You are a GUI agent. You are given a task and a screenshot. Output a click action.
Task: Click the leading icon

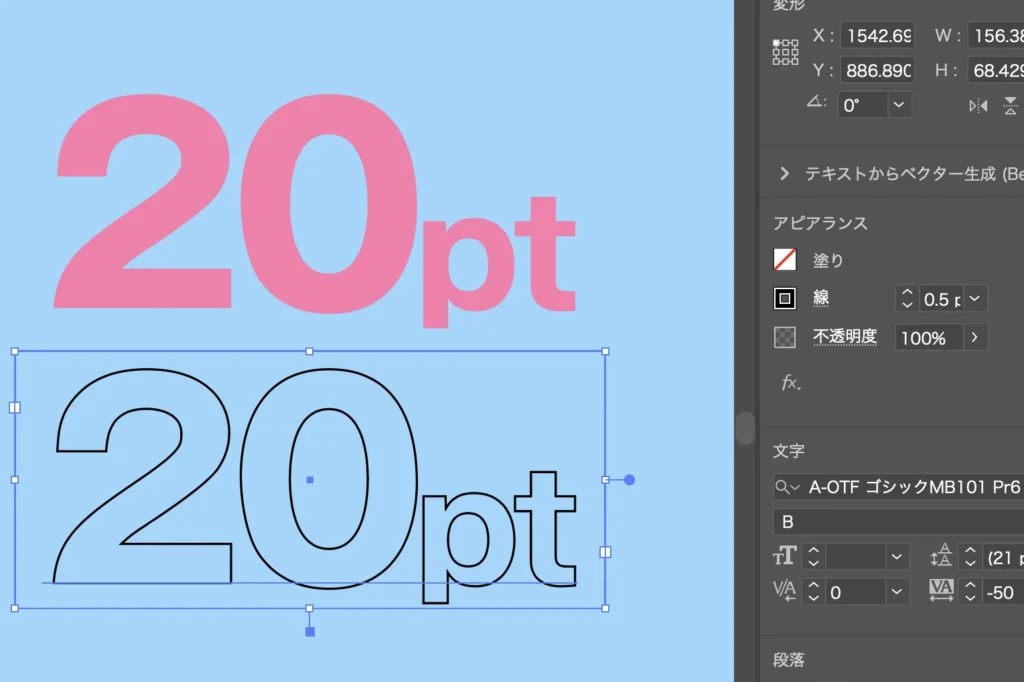[941, 557]
